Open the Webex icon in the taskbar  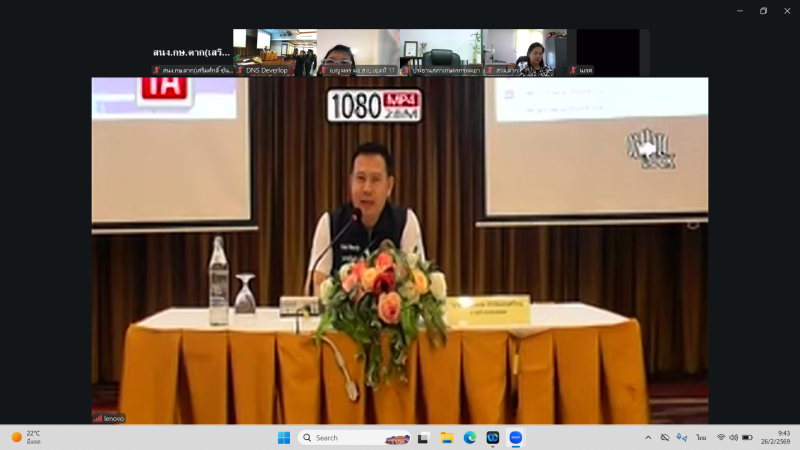click(x=492, y=437)
